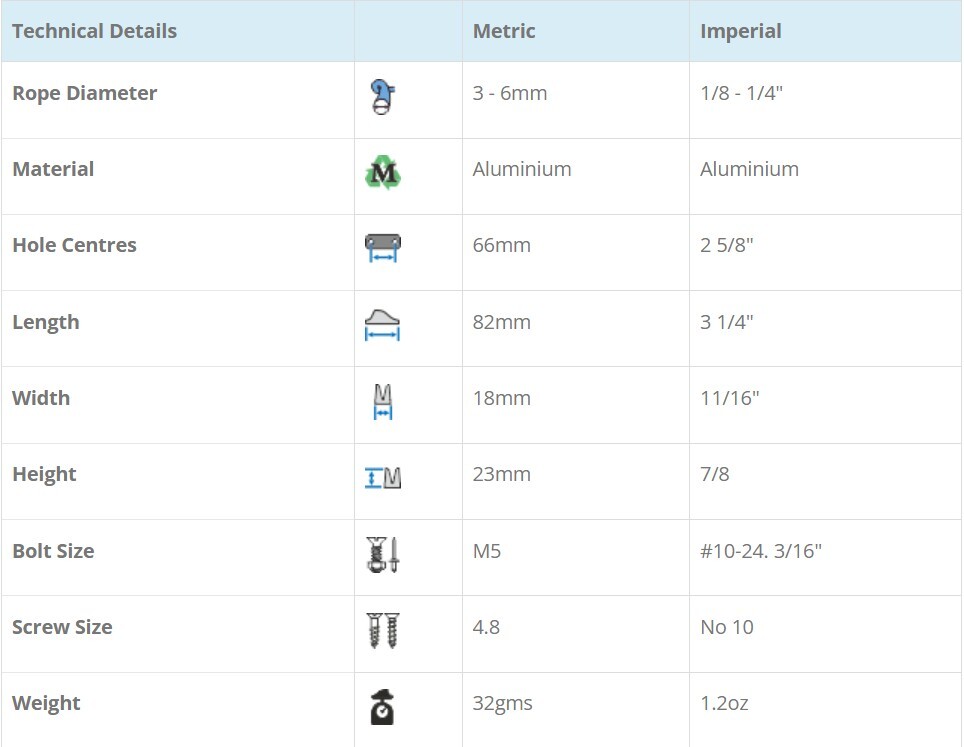Click the weight scale icon

click(x=382, y=707)
